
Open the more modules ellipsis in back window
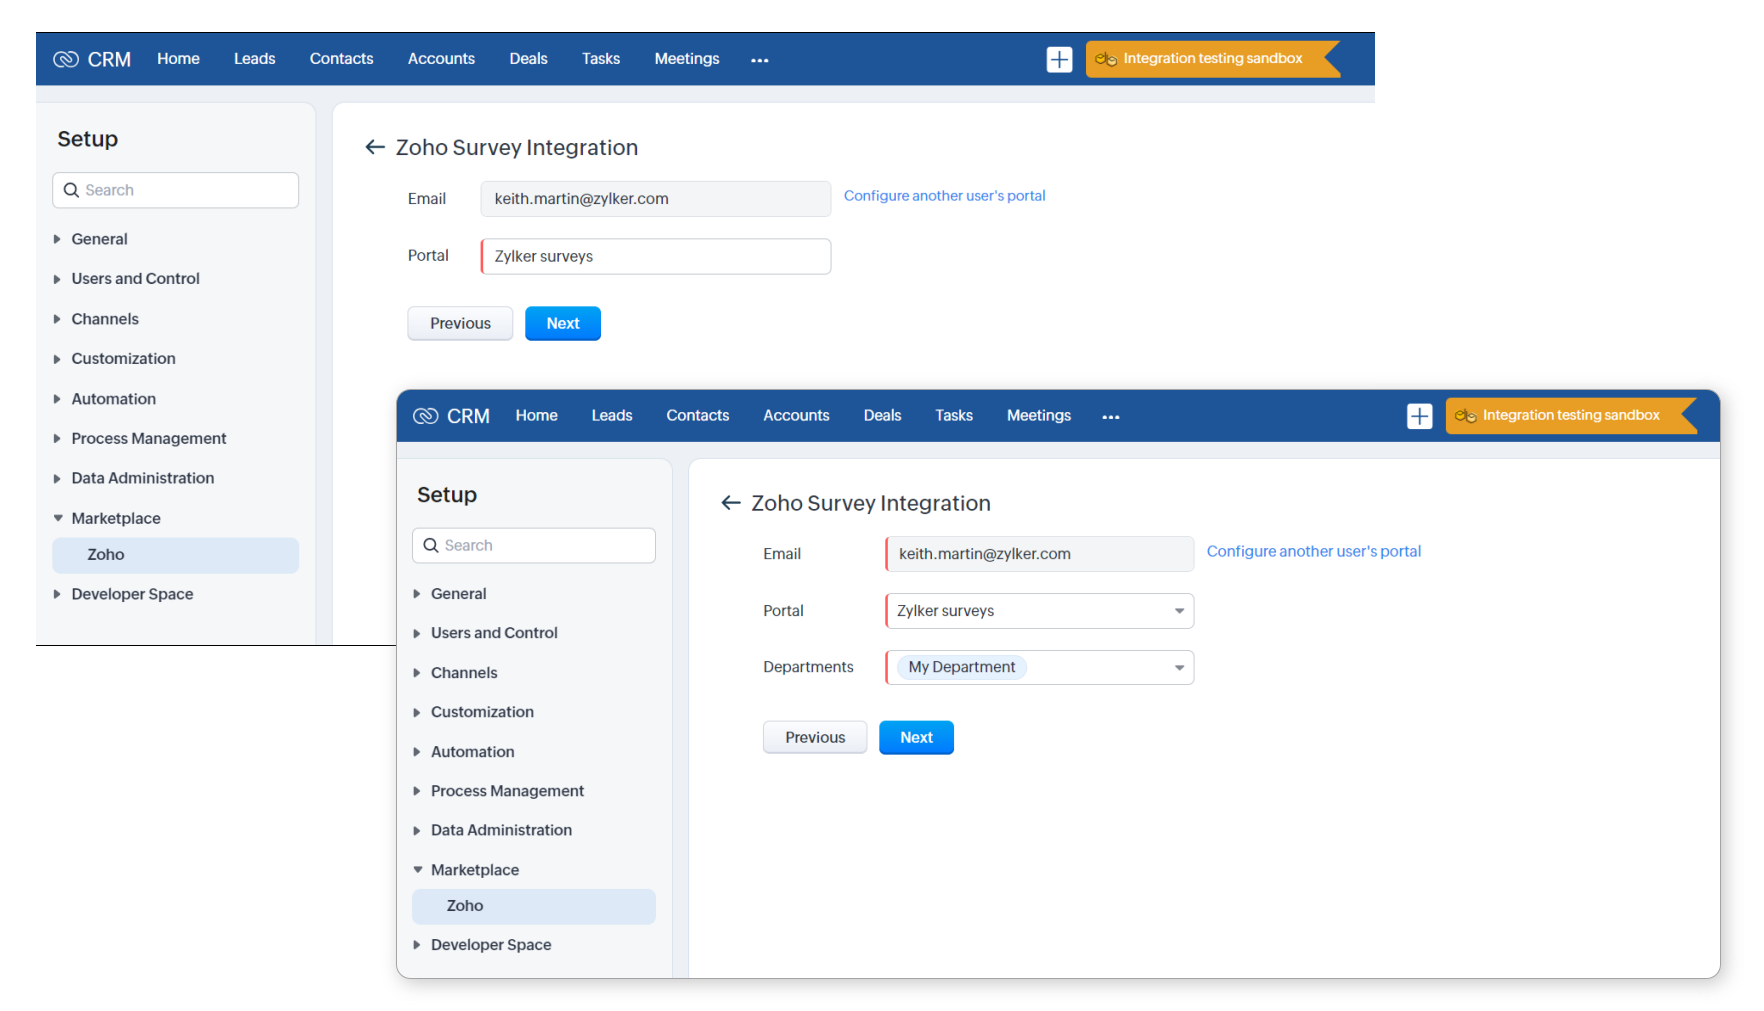[x=760, y=60]
